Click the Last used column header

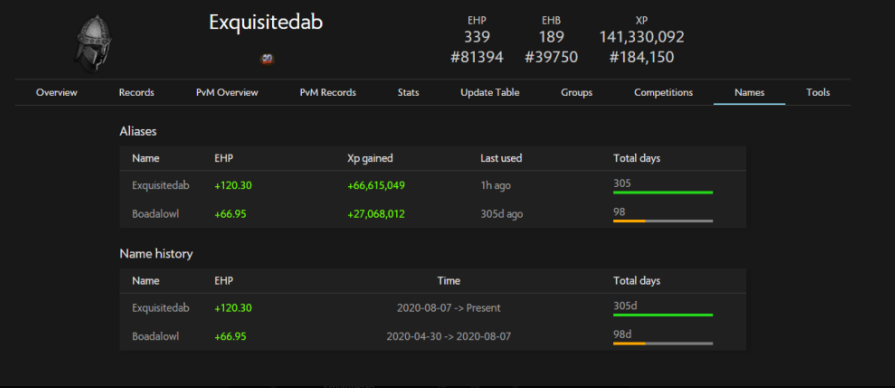click(501, 159)
